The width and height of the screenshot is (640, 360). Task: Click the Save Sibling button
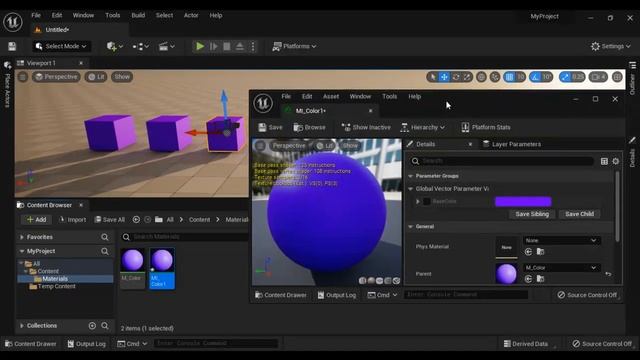(532, 214)
